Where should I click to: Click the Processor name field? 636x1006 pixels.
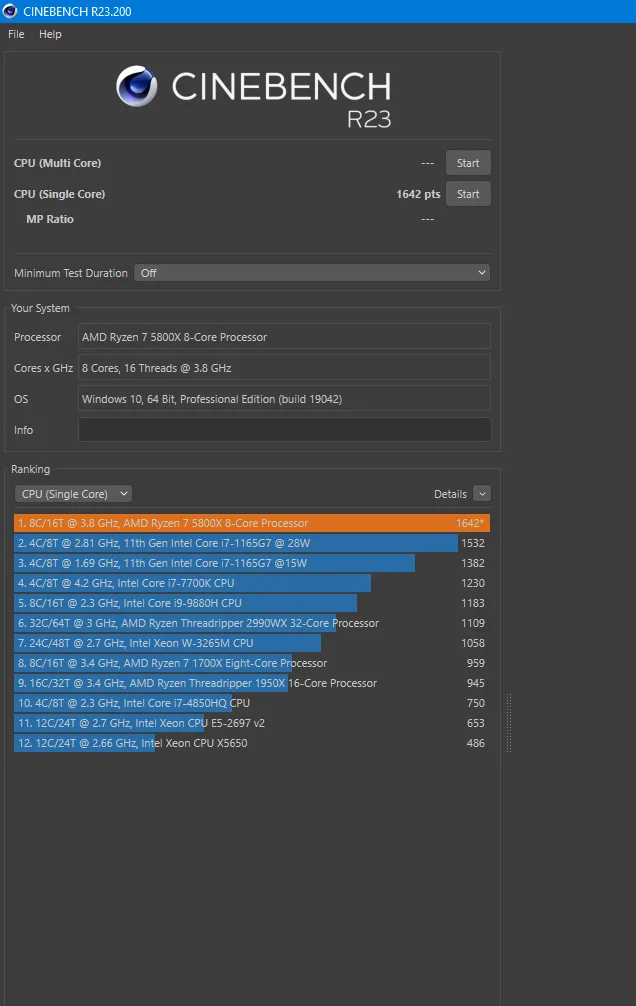pyautogui.click(x=284, y=337)
